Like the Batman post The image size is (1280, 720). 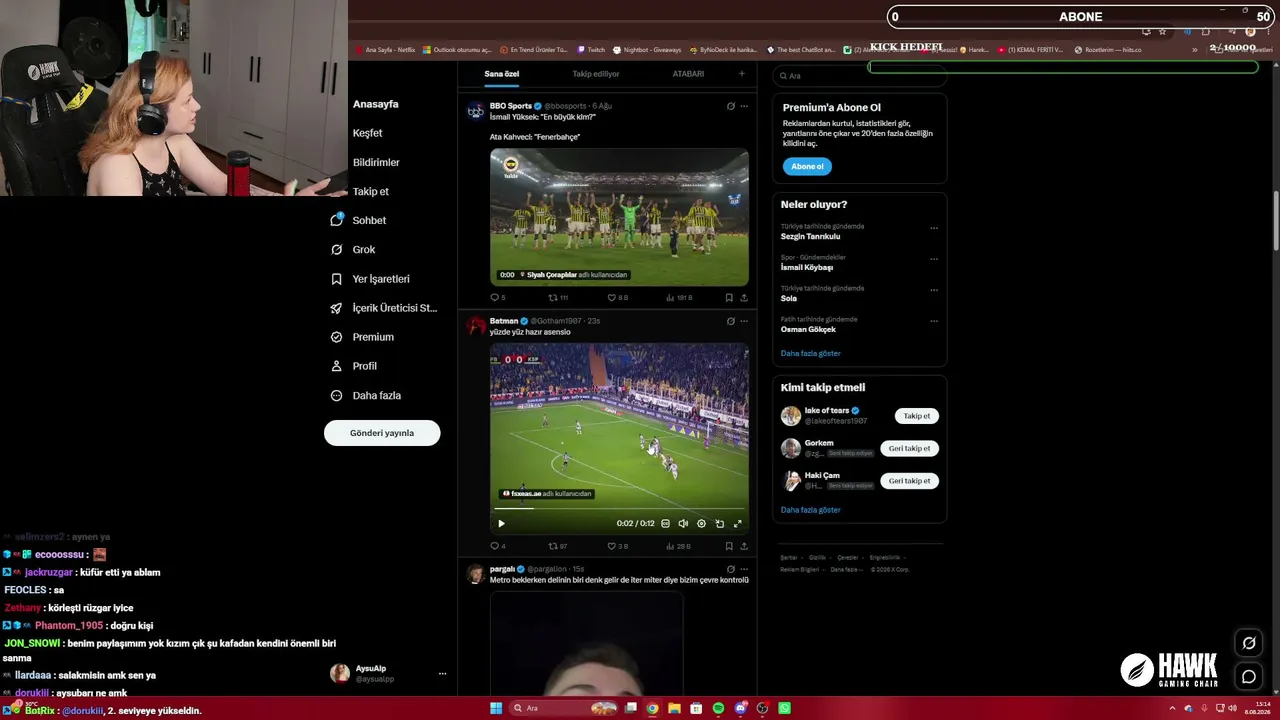pyautogui.click(x=612, y=546)
